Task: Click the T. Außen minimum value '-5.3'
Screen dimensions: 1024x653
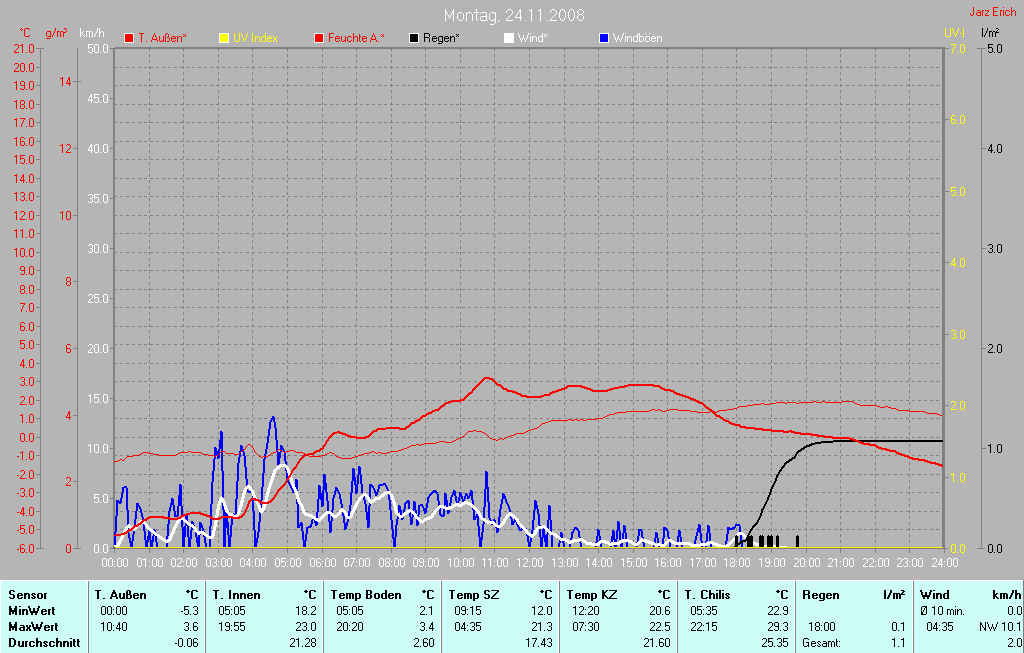Action: tap(189, 611)
